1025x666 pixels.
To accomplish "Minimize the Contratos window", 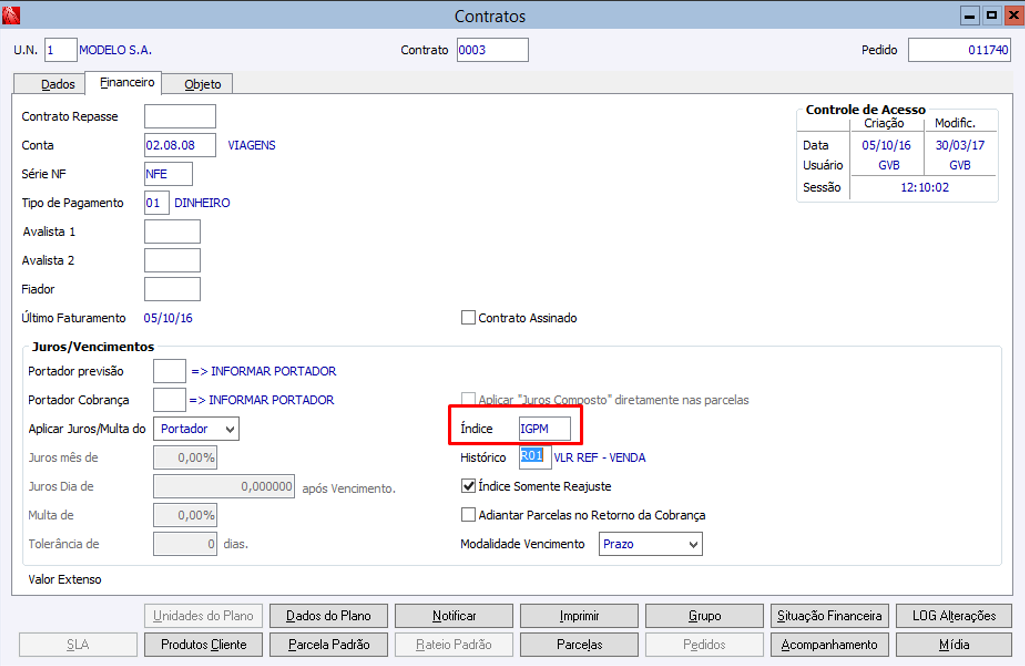I will [x=969, y=15].
